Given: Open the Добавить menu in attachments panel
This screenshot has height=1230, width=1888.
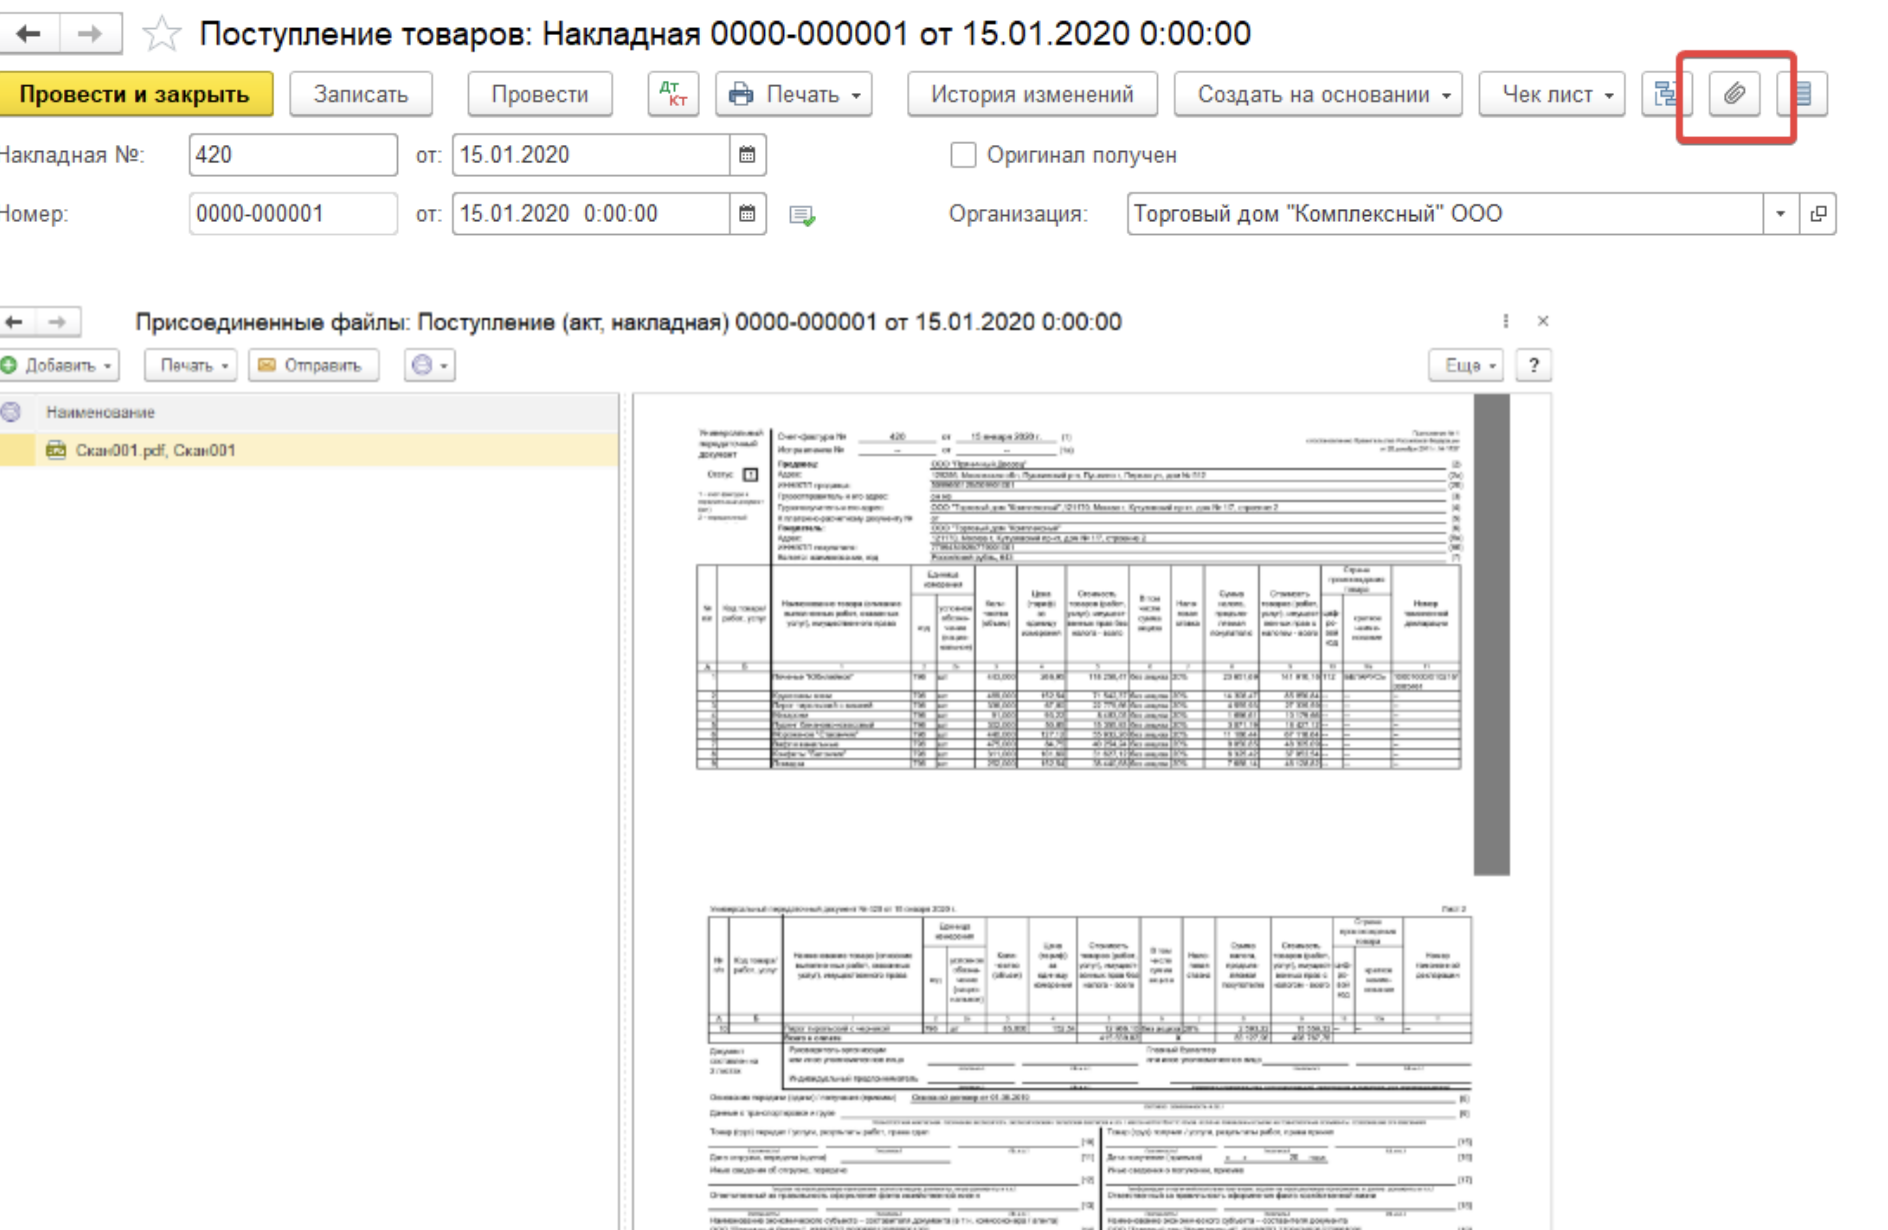Looking at the screenshot, I should (x=60, y=365).
